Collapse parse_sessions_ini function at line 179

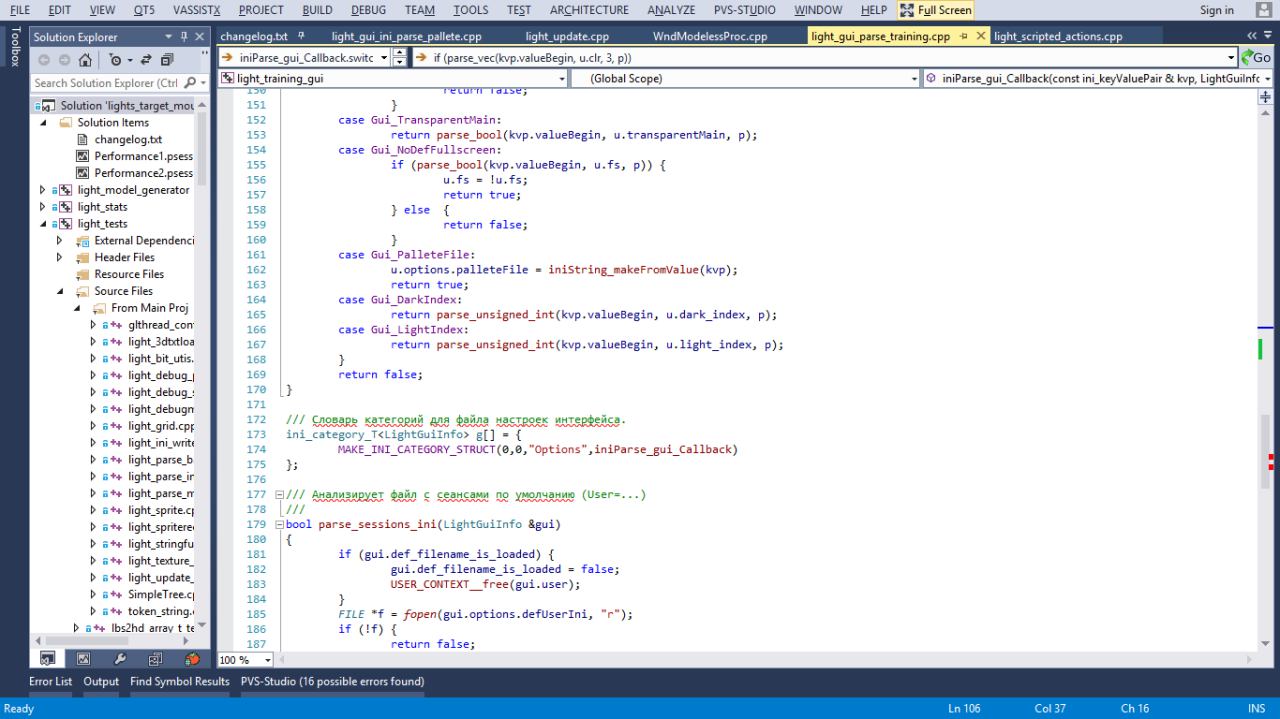(279, 524)
